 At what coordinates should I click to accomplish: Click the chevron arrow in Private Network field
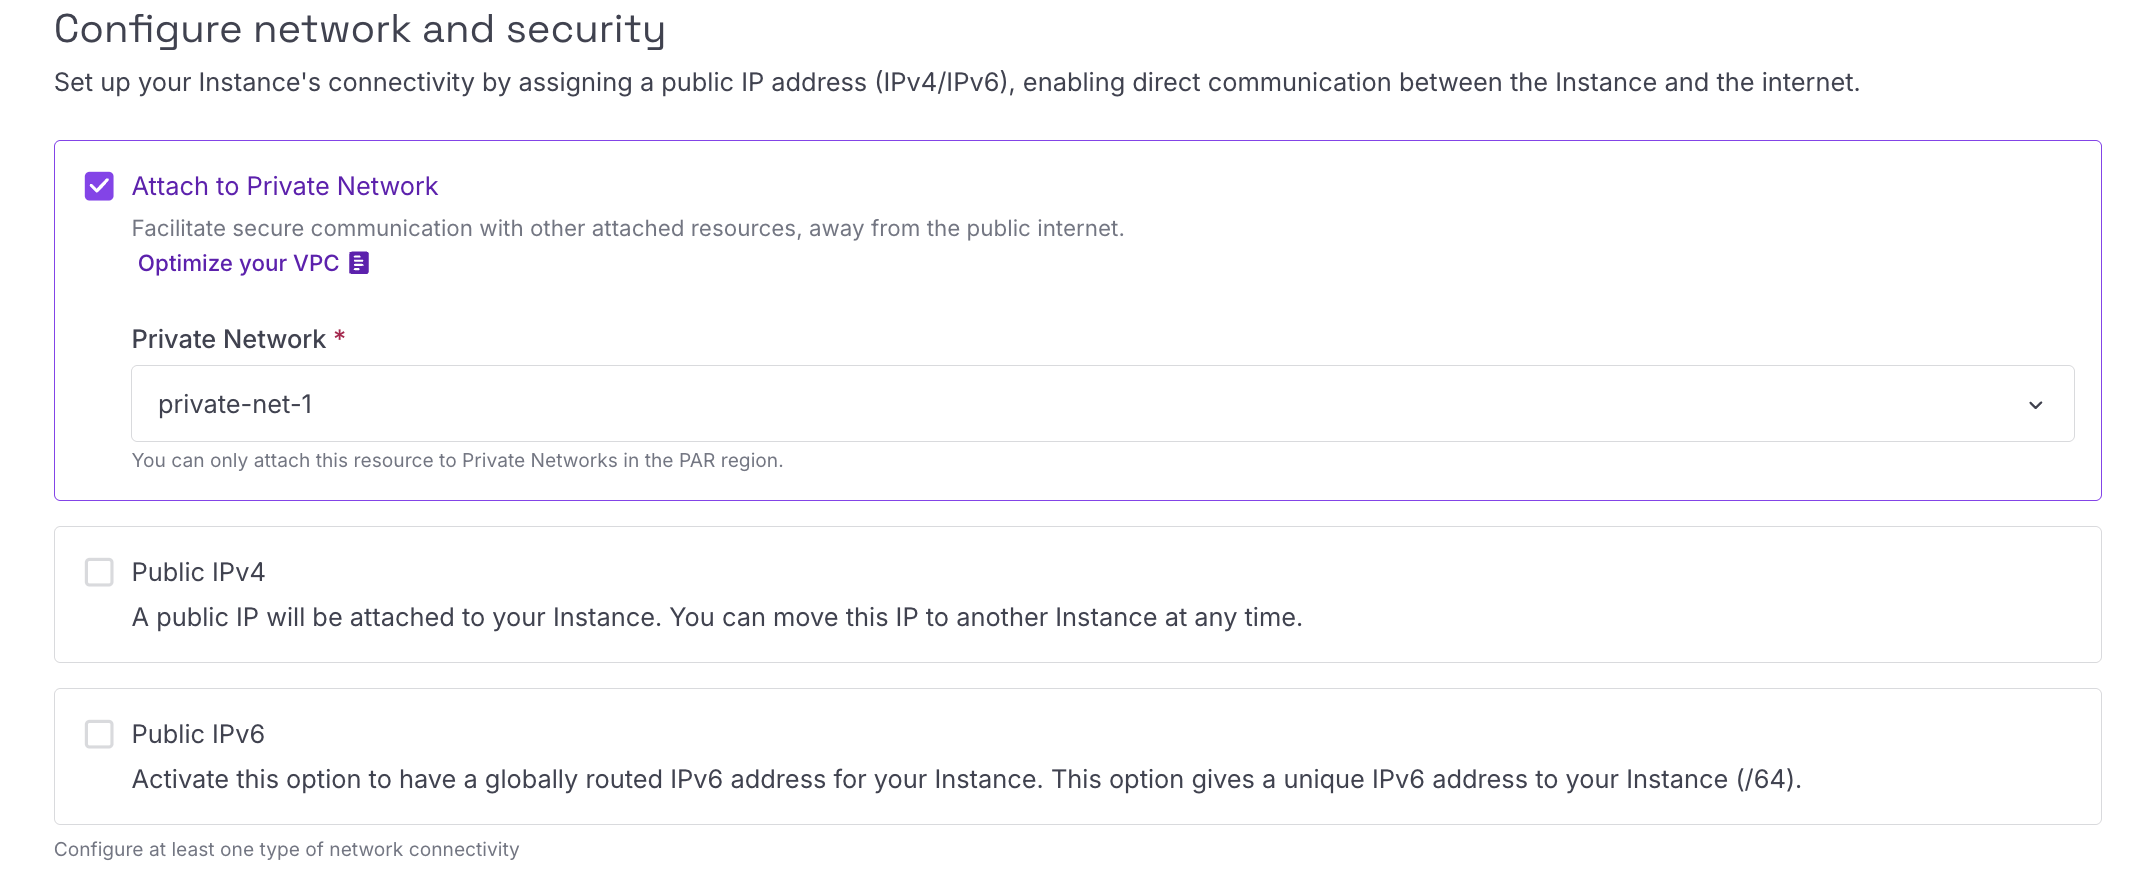click(x=2035, y=405)
